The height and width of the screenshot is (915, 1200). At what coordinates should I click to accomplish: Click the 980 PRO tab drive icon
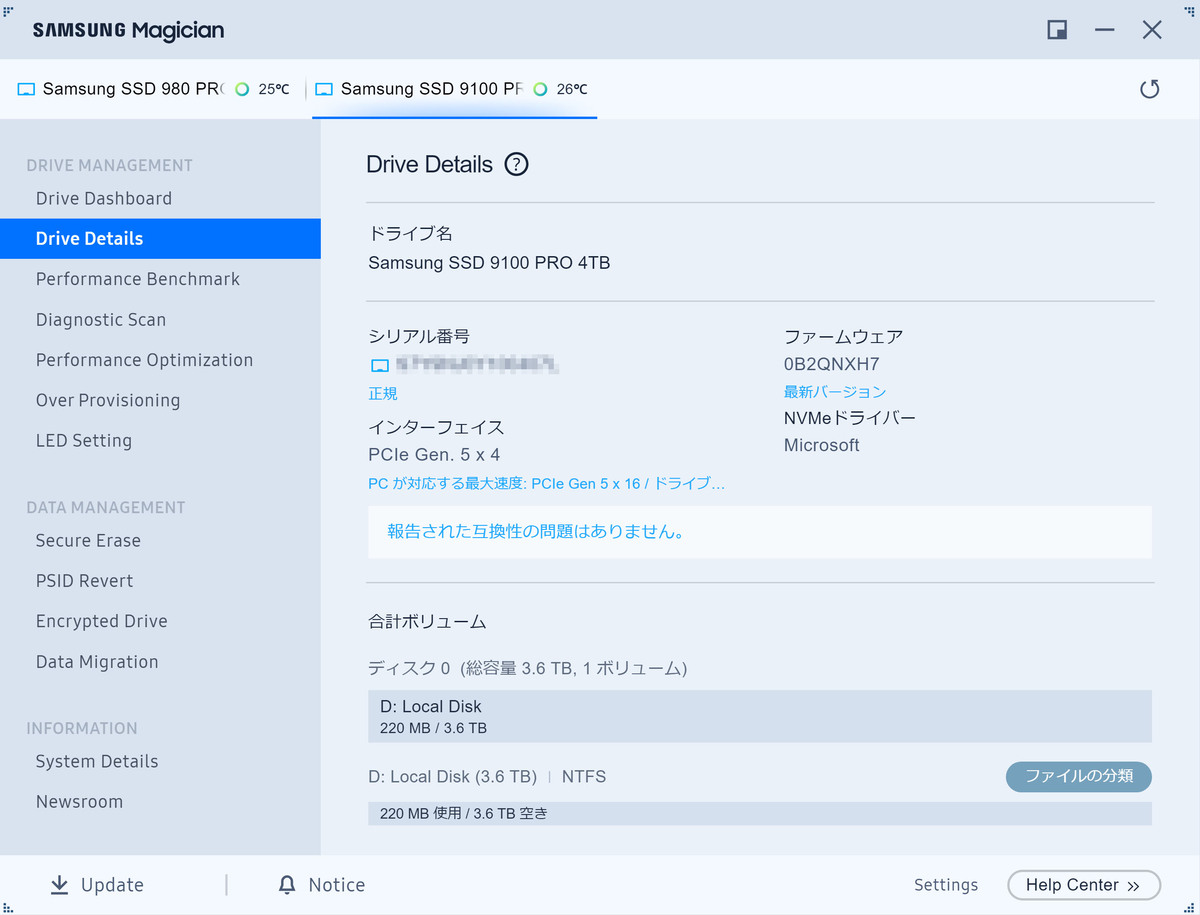(26, 89)
